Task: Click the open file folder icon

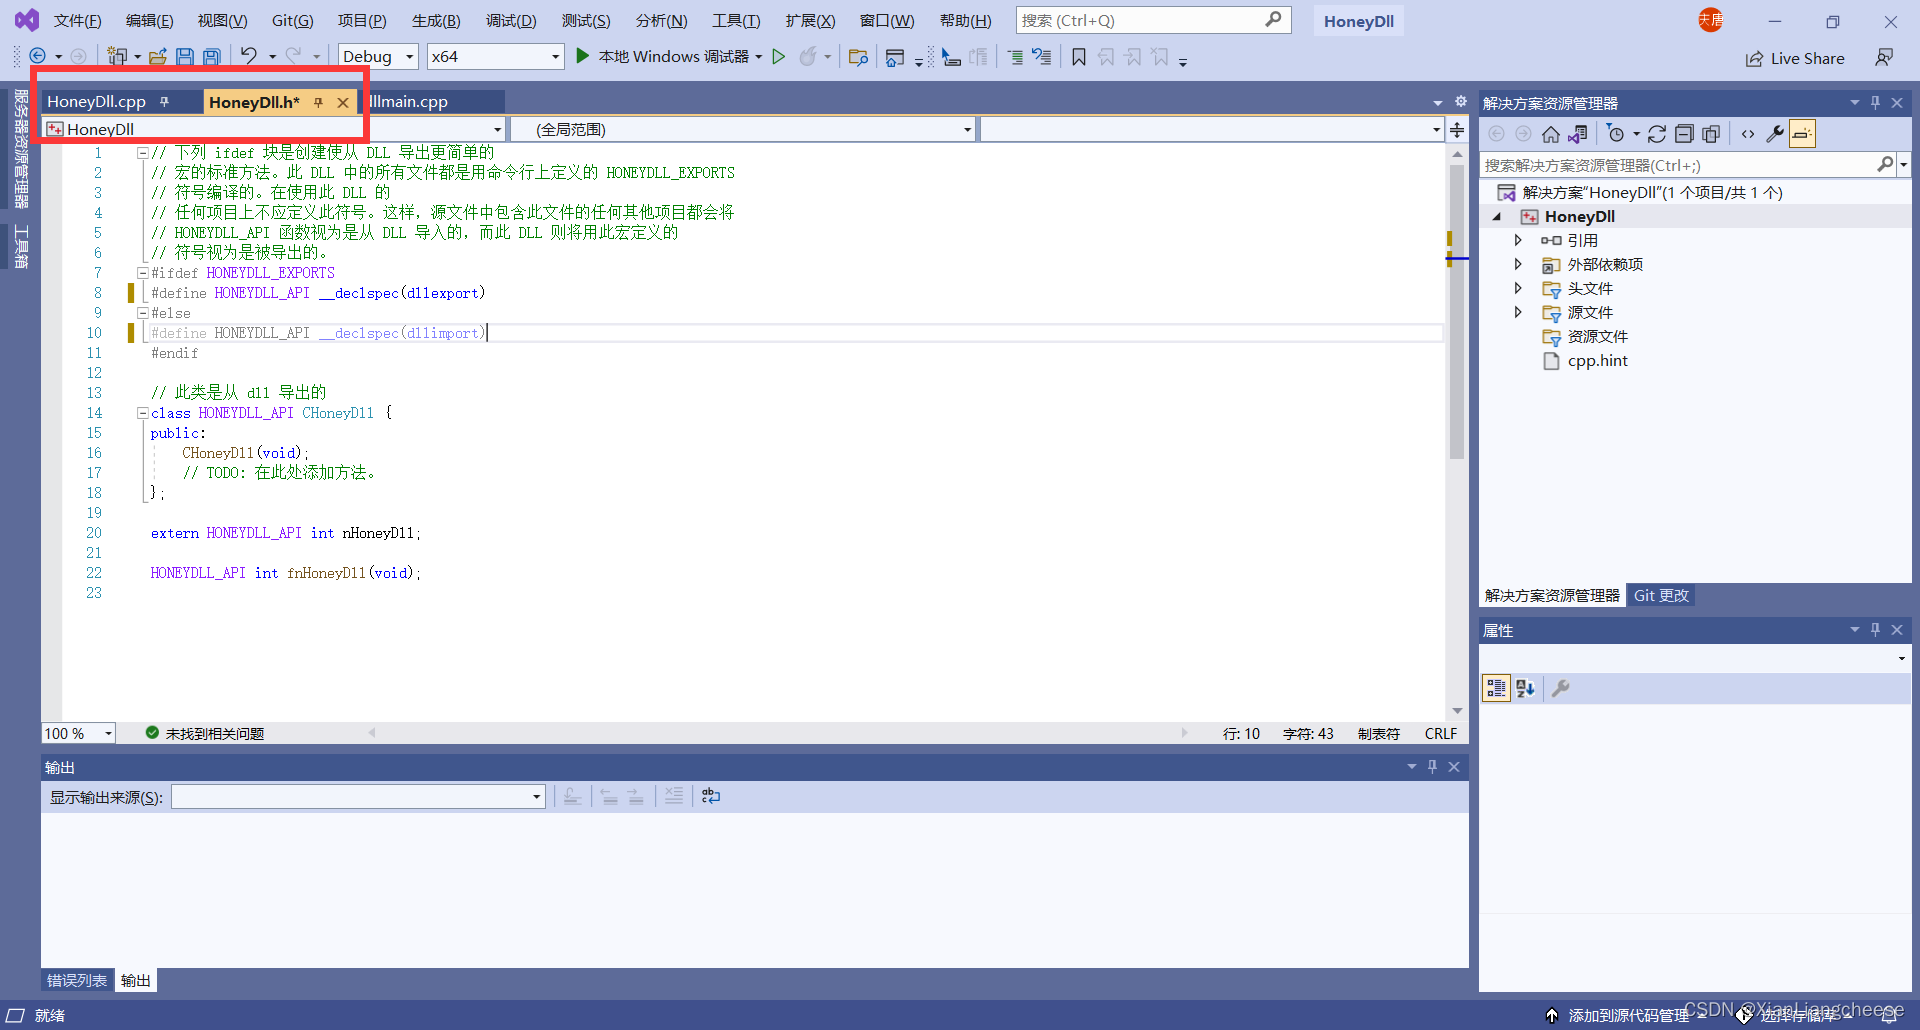Action: (x=157, y=57)
